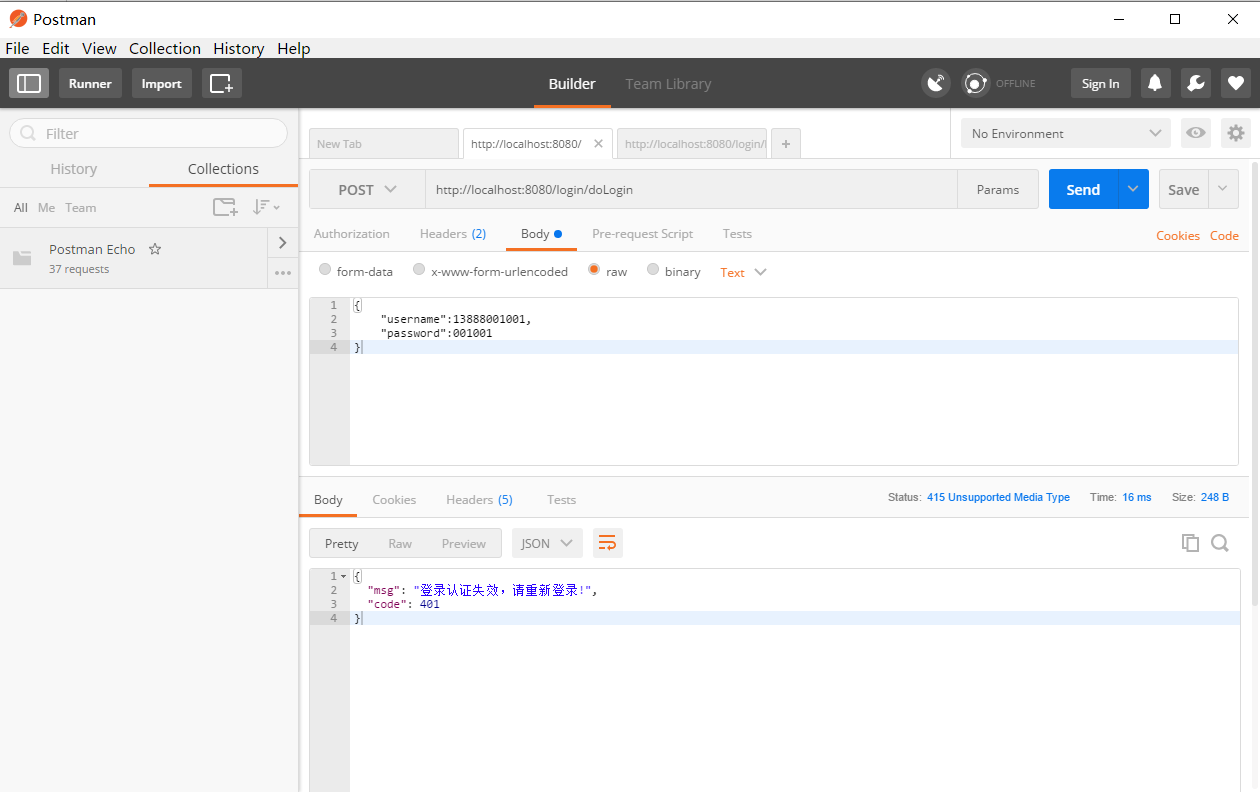
Task: Switch response view to Preview
Action: [464, 543]
